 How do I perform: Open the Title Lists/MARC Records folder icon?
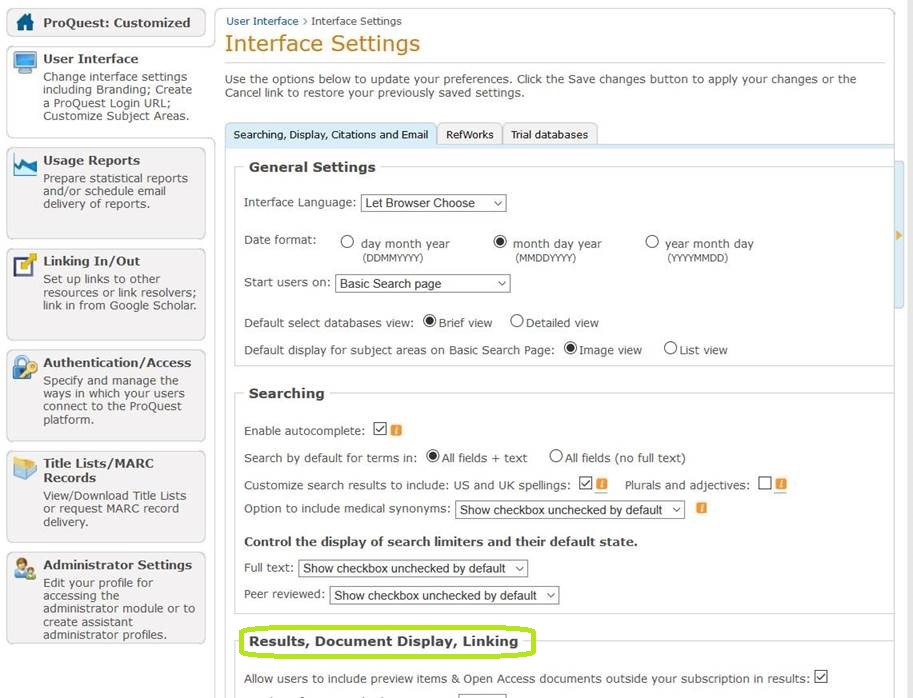(25, 468)
